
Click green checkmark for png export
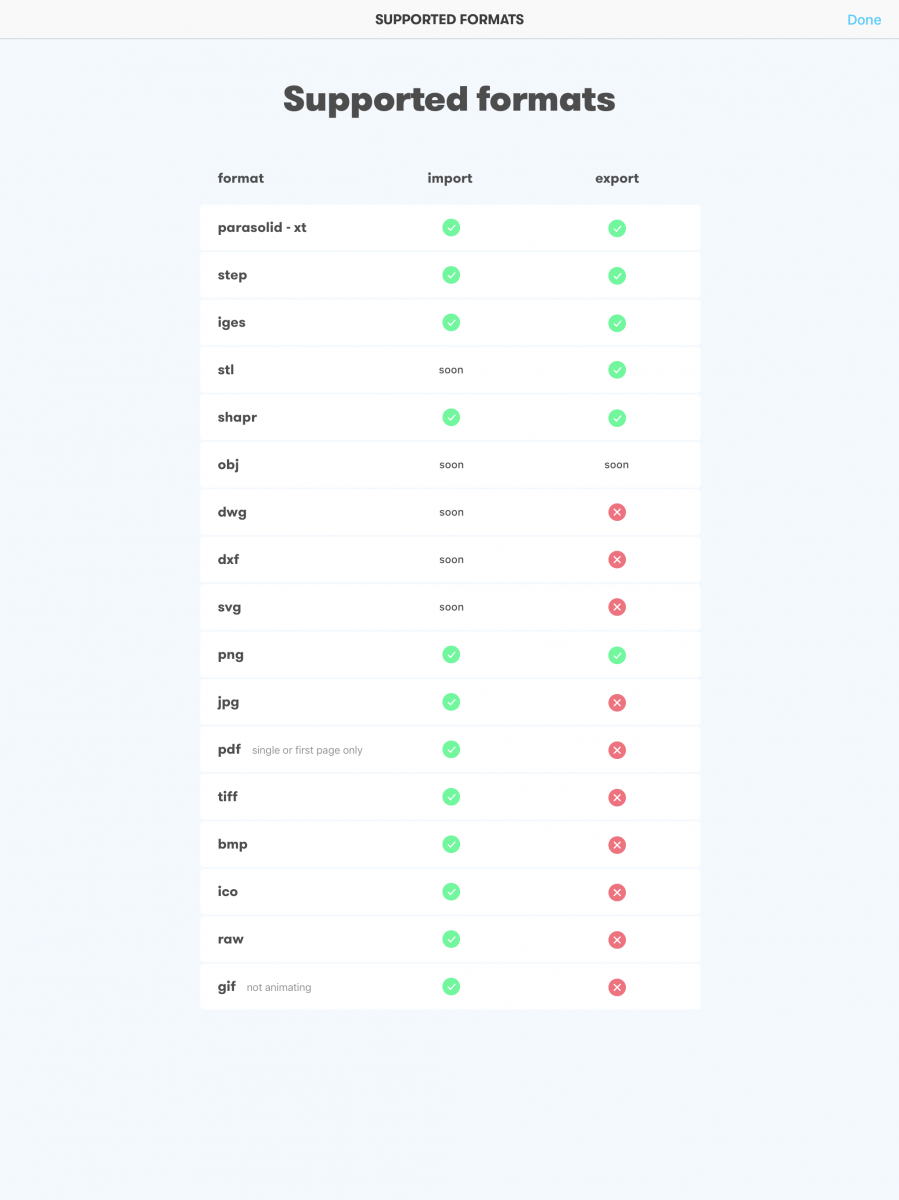coord(617,655)
